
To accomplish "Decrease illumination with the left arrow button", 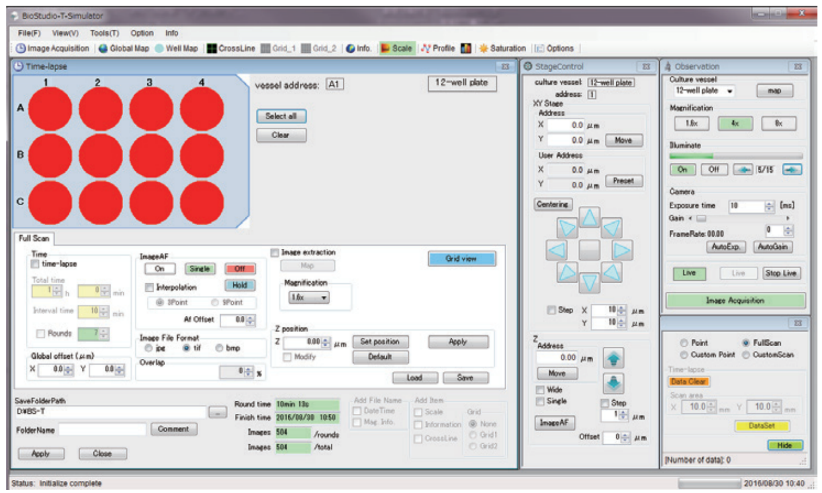I will [742, 169].
